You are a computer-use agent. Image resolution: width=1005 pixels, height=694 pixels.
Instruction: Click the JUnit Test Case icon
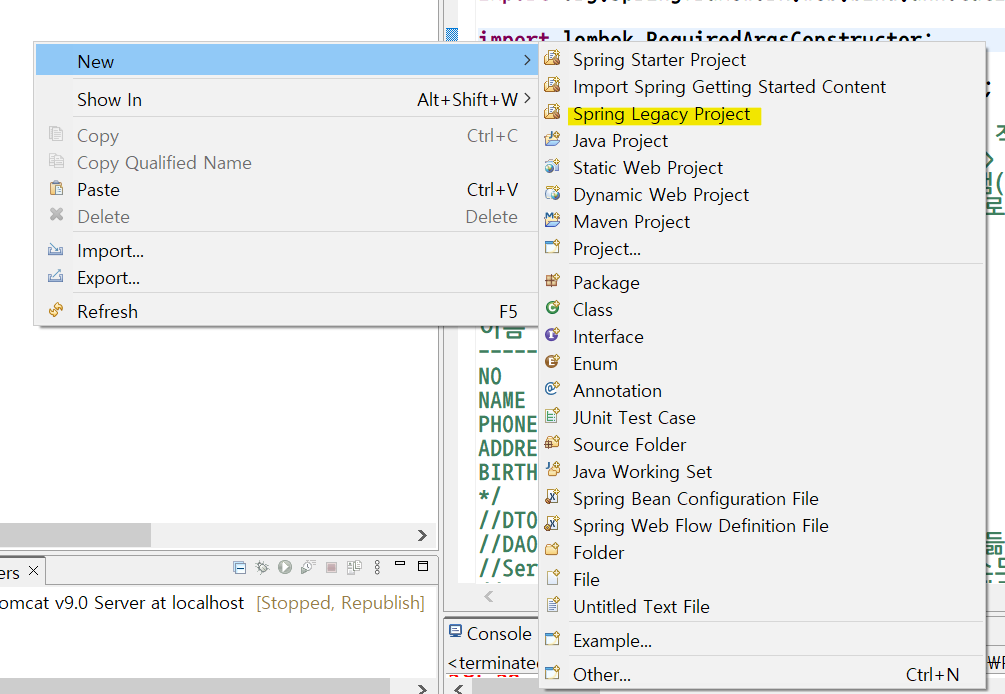[552, 416]
